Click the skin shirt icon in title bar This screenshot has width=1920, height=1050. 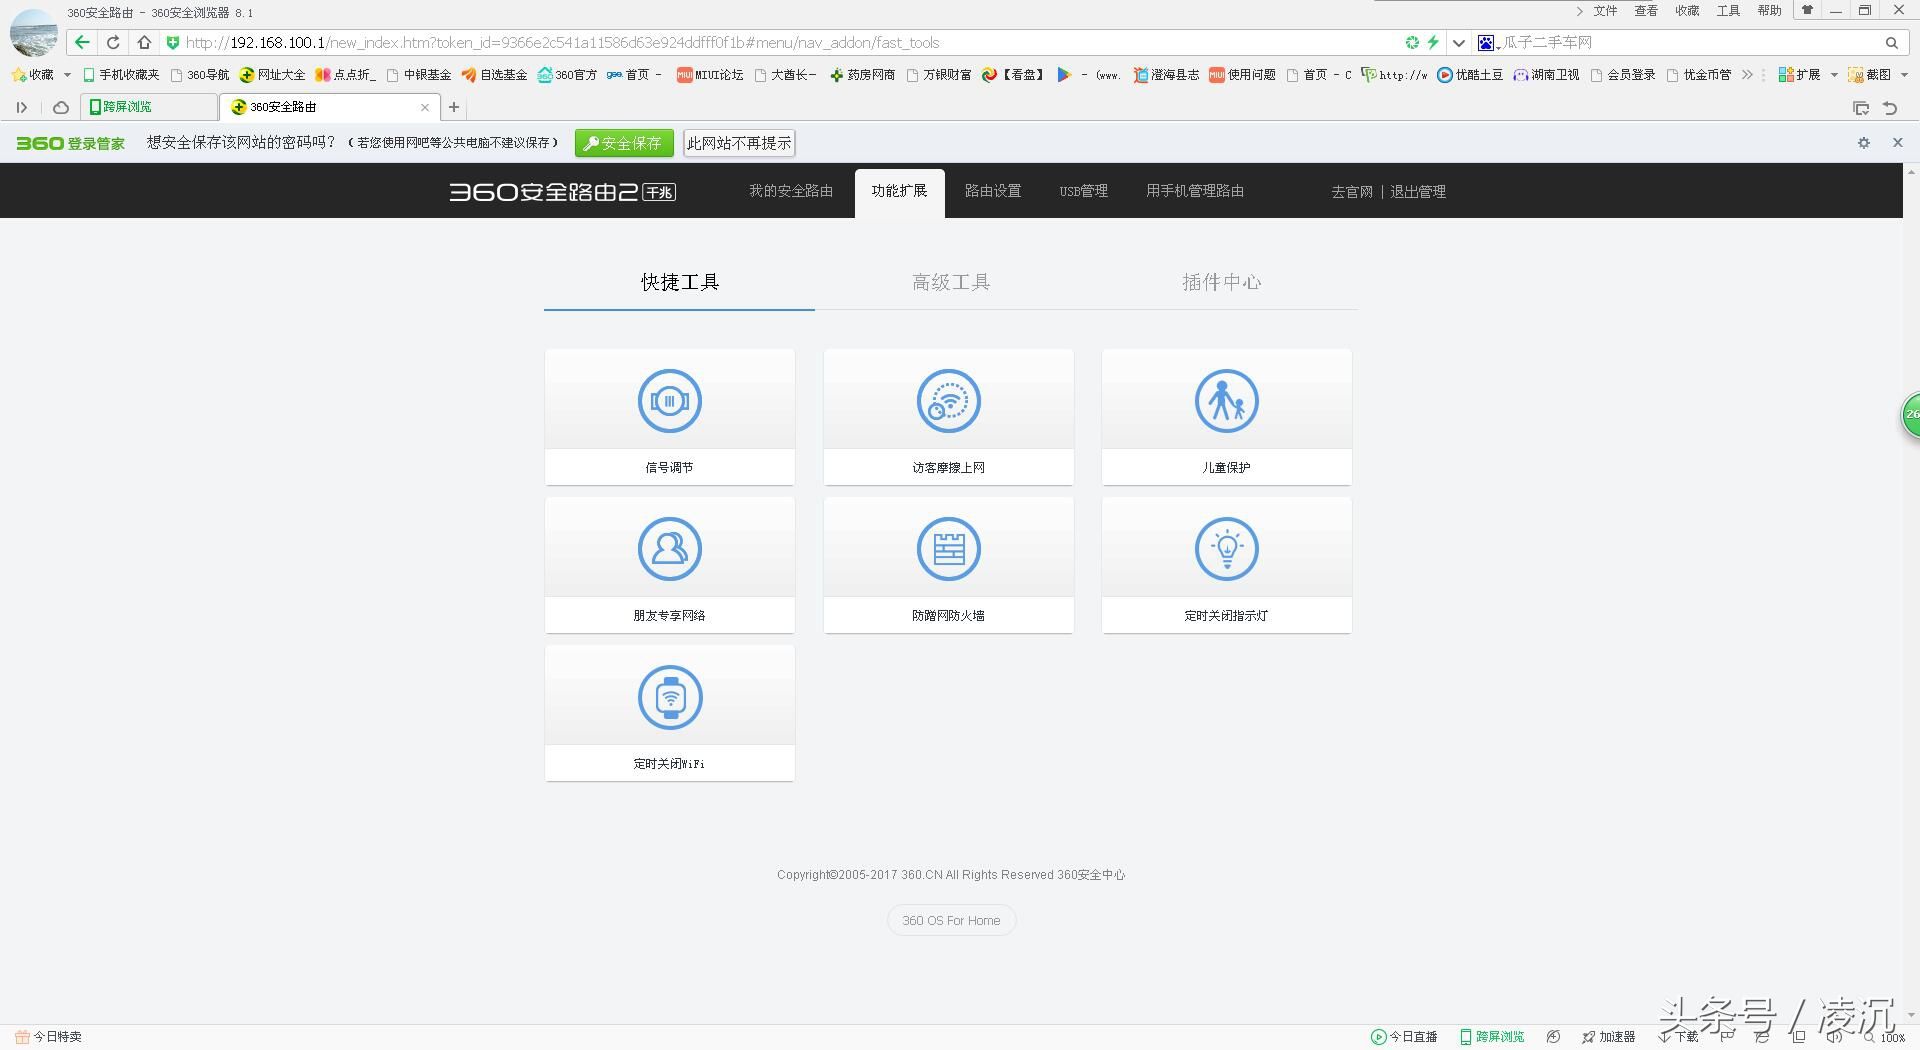pos(1807,10)
